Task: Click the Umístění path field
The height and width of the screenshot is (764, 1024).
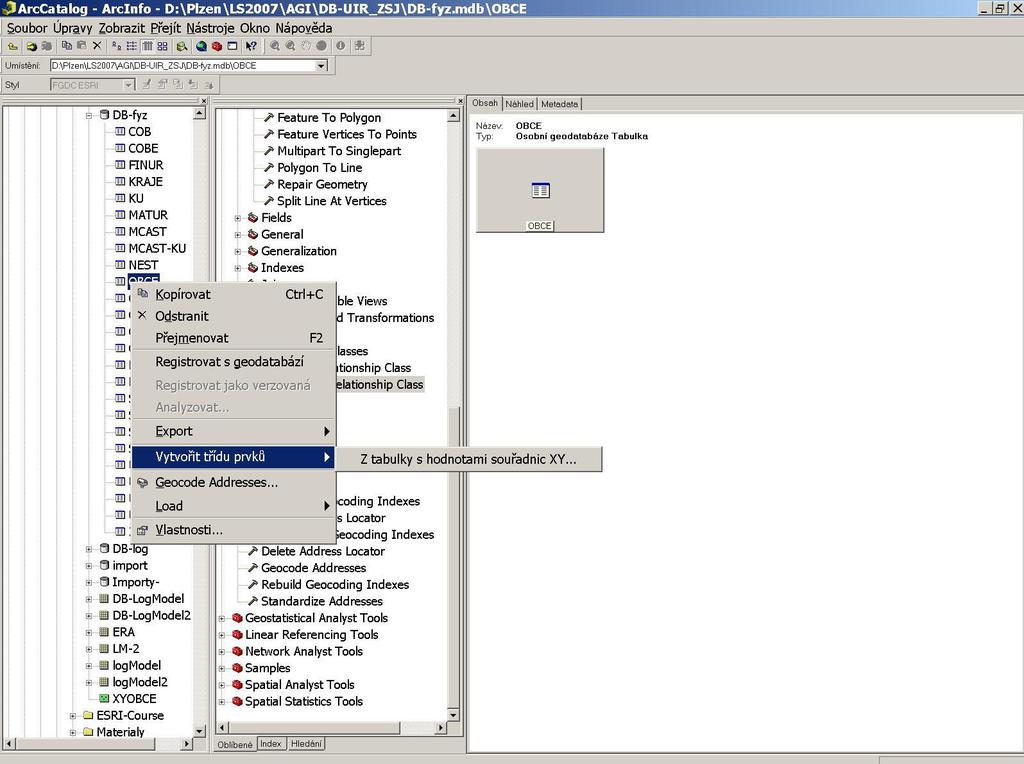Action: point(183,65)
